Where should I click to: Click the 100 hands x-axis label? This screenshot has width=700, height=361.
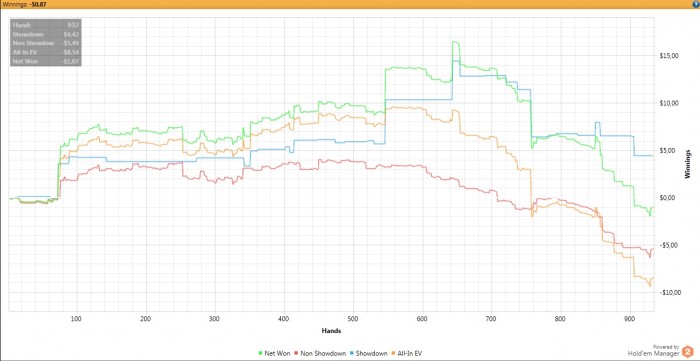point(76,319)
